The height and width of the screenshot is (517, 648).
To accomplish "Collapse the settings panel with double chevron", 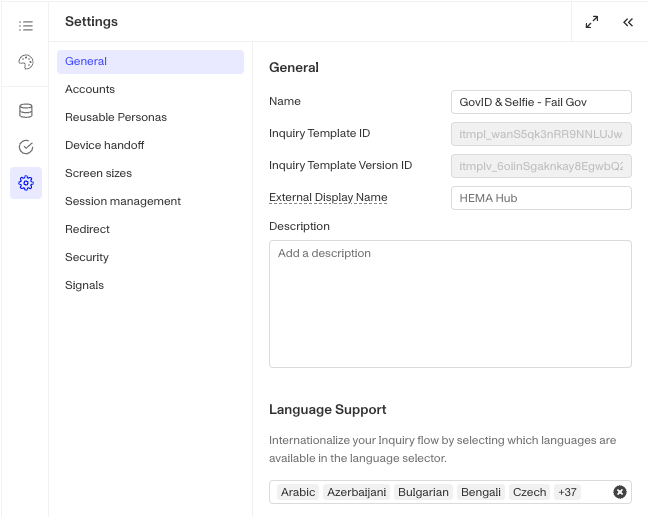I will pyautogui.click(x=628, y=22).
